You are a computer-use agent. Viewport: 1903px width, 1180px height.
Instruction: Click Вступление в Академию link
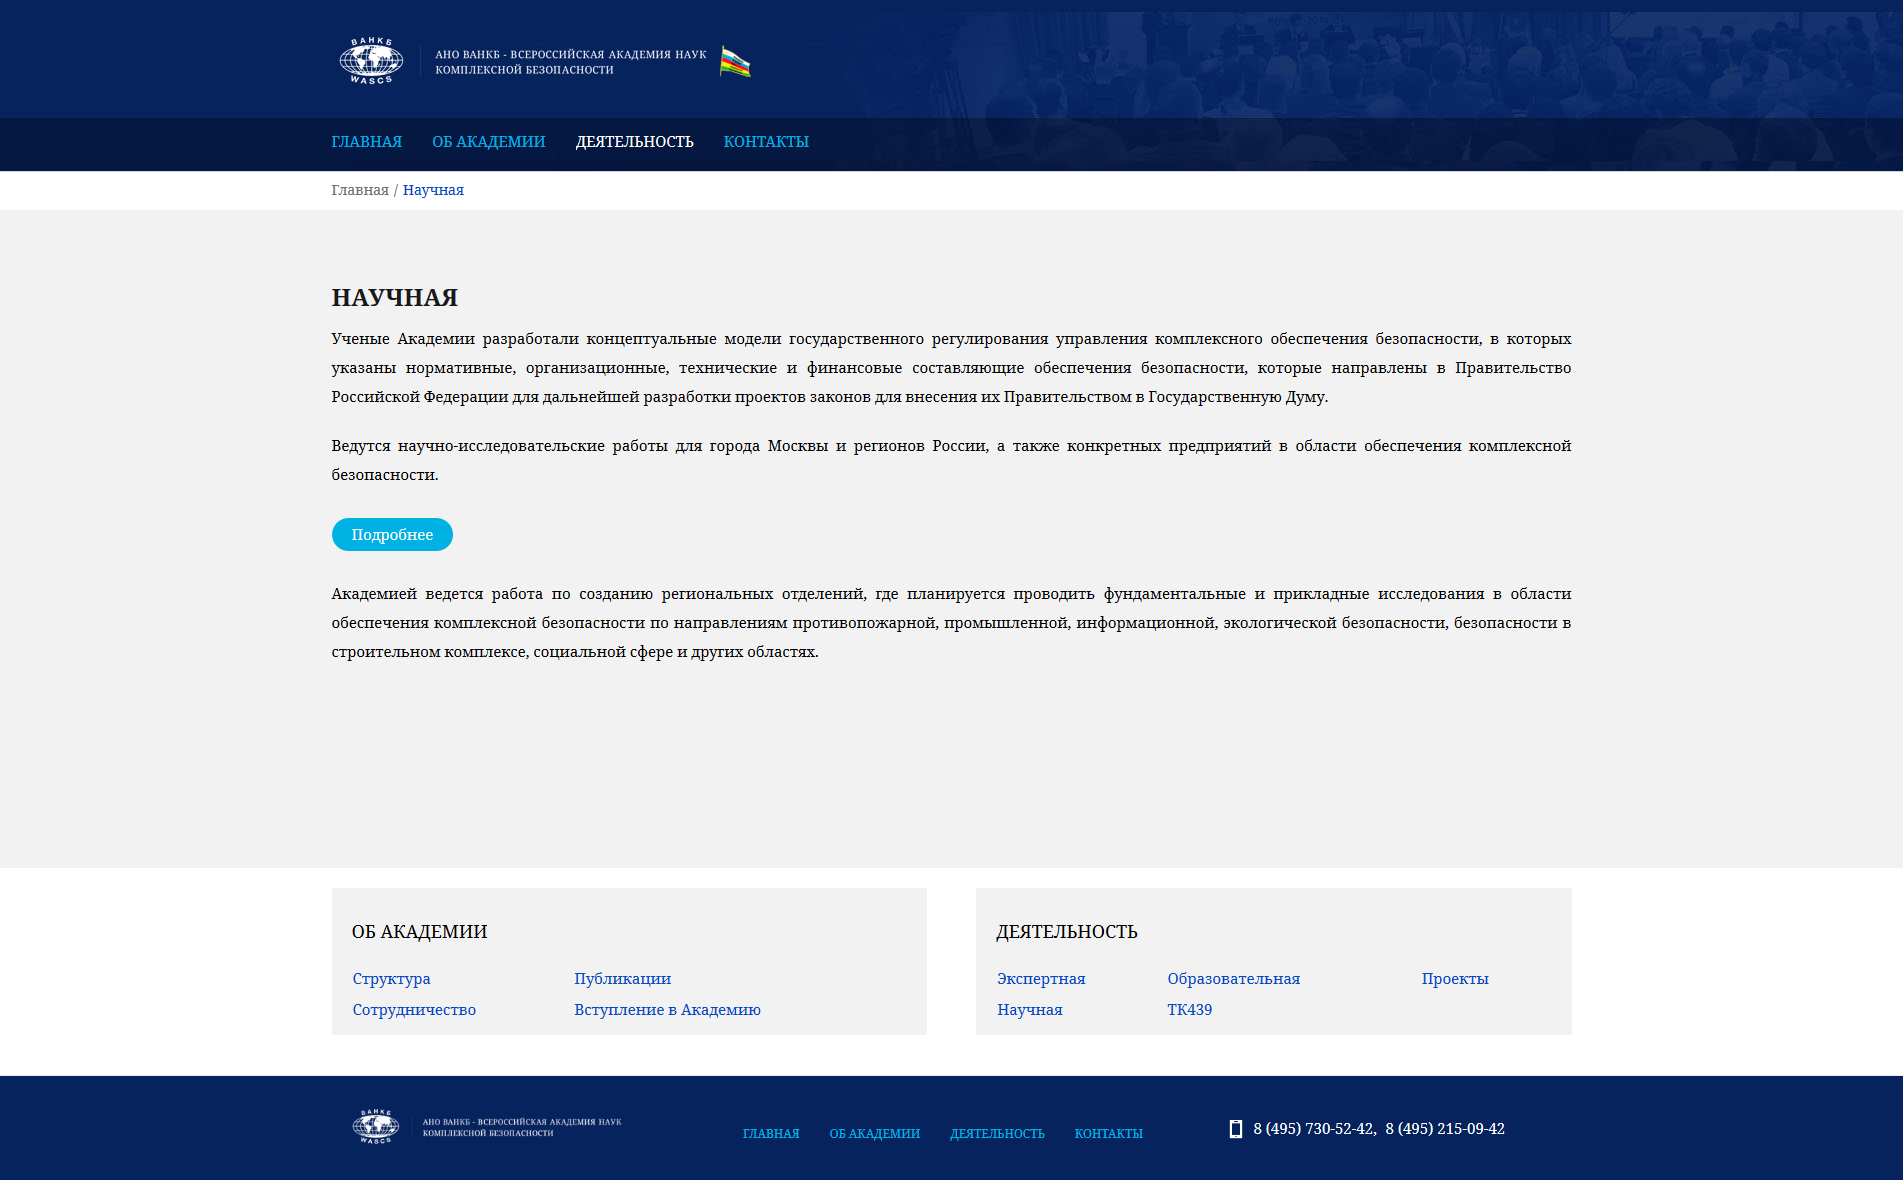click(667, 1010)
